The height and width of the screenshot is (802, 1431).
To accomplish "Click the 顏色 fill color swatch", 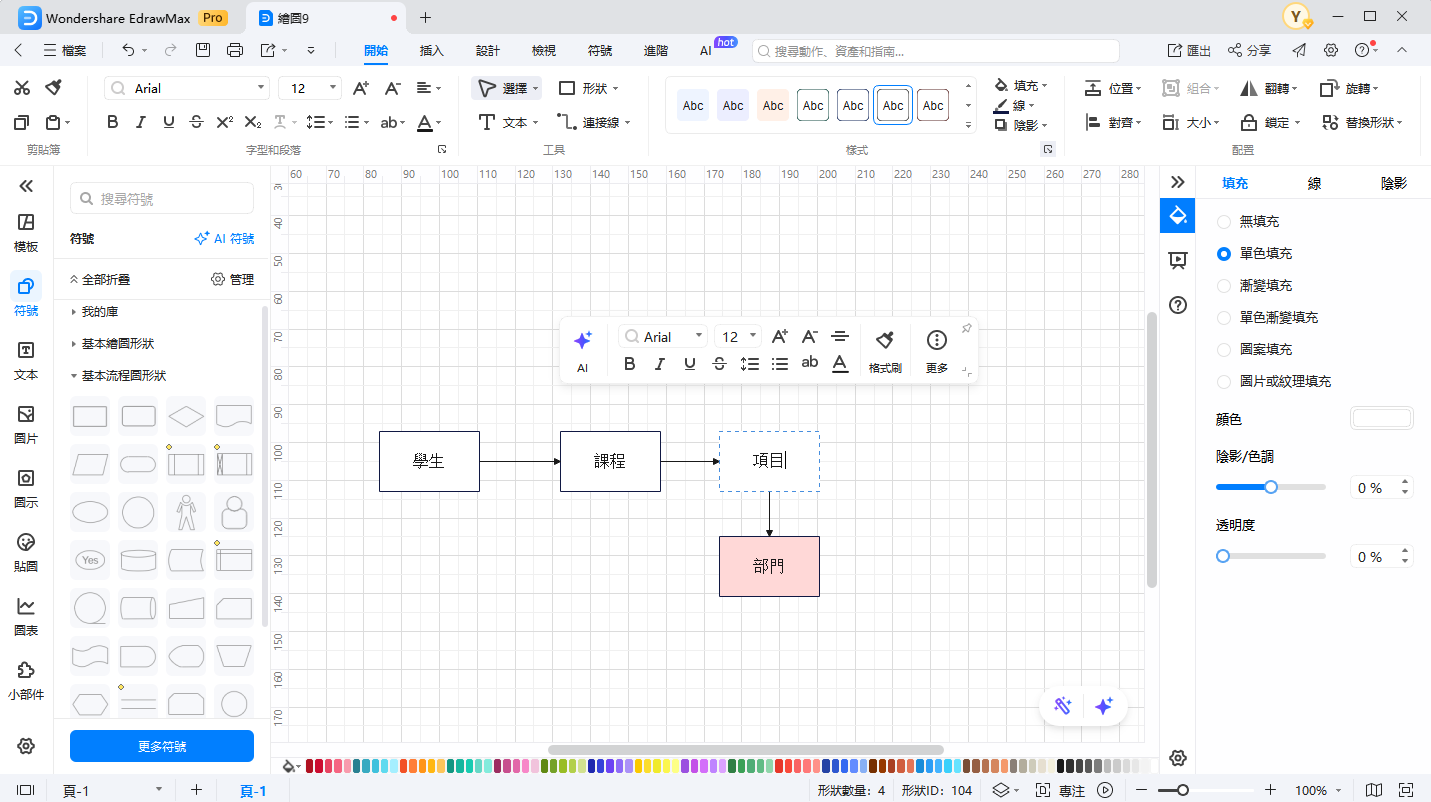I will click(1382, 419).
